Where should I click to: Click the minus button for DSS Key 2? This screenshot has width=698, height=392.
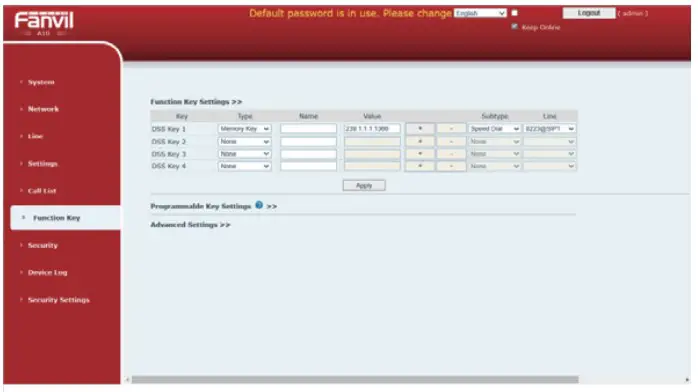pos(451,141)
